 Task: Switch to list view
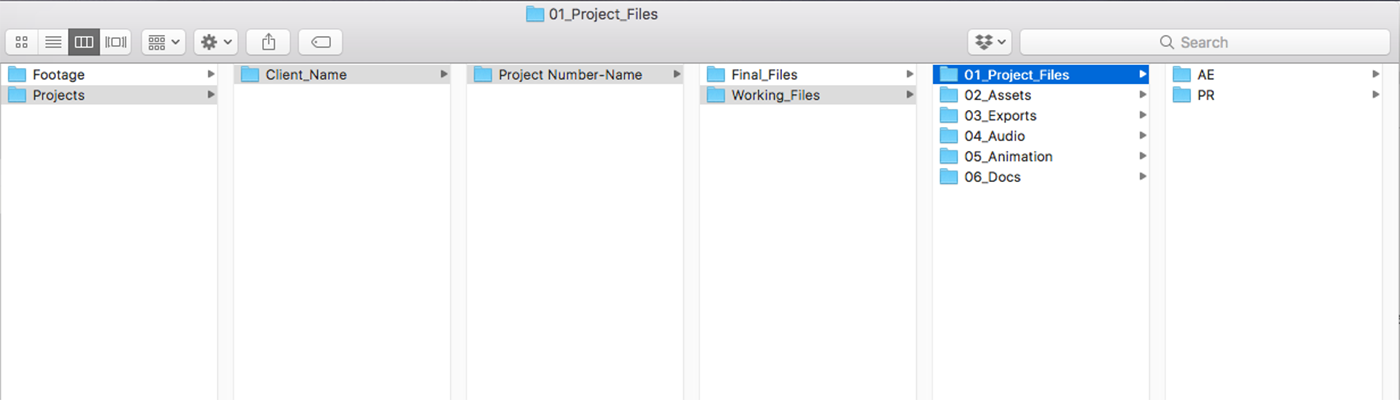53,42
